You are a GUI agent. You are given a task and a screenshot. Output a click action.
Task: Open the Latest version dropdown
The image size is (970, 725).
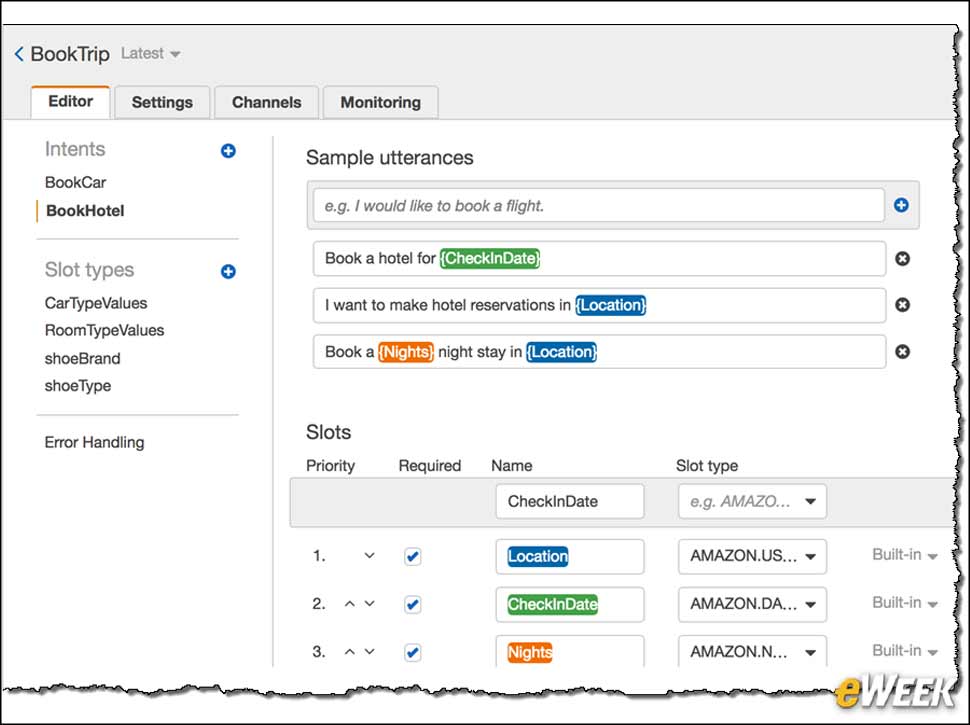(x=151, y=54)
